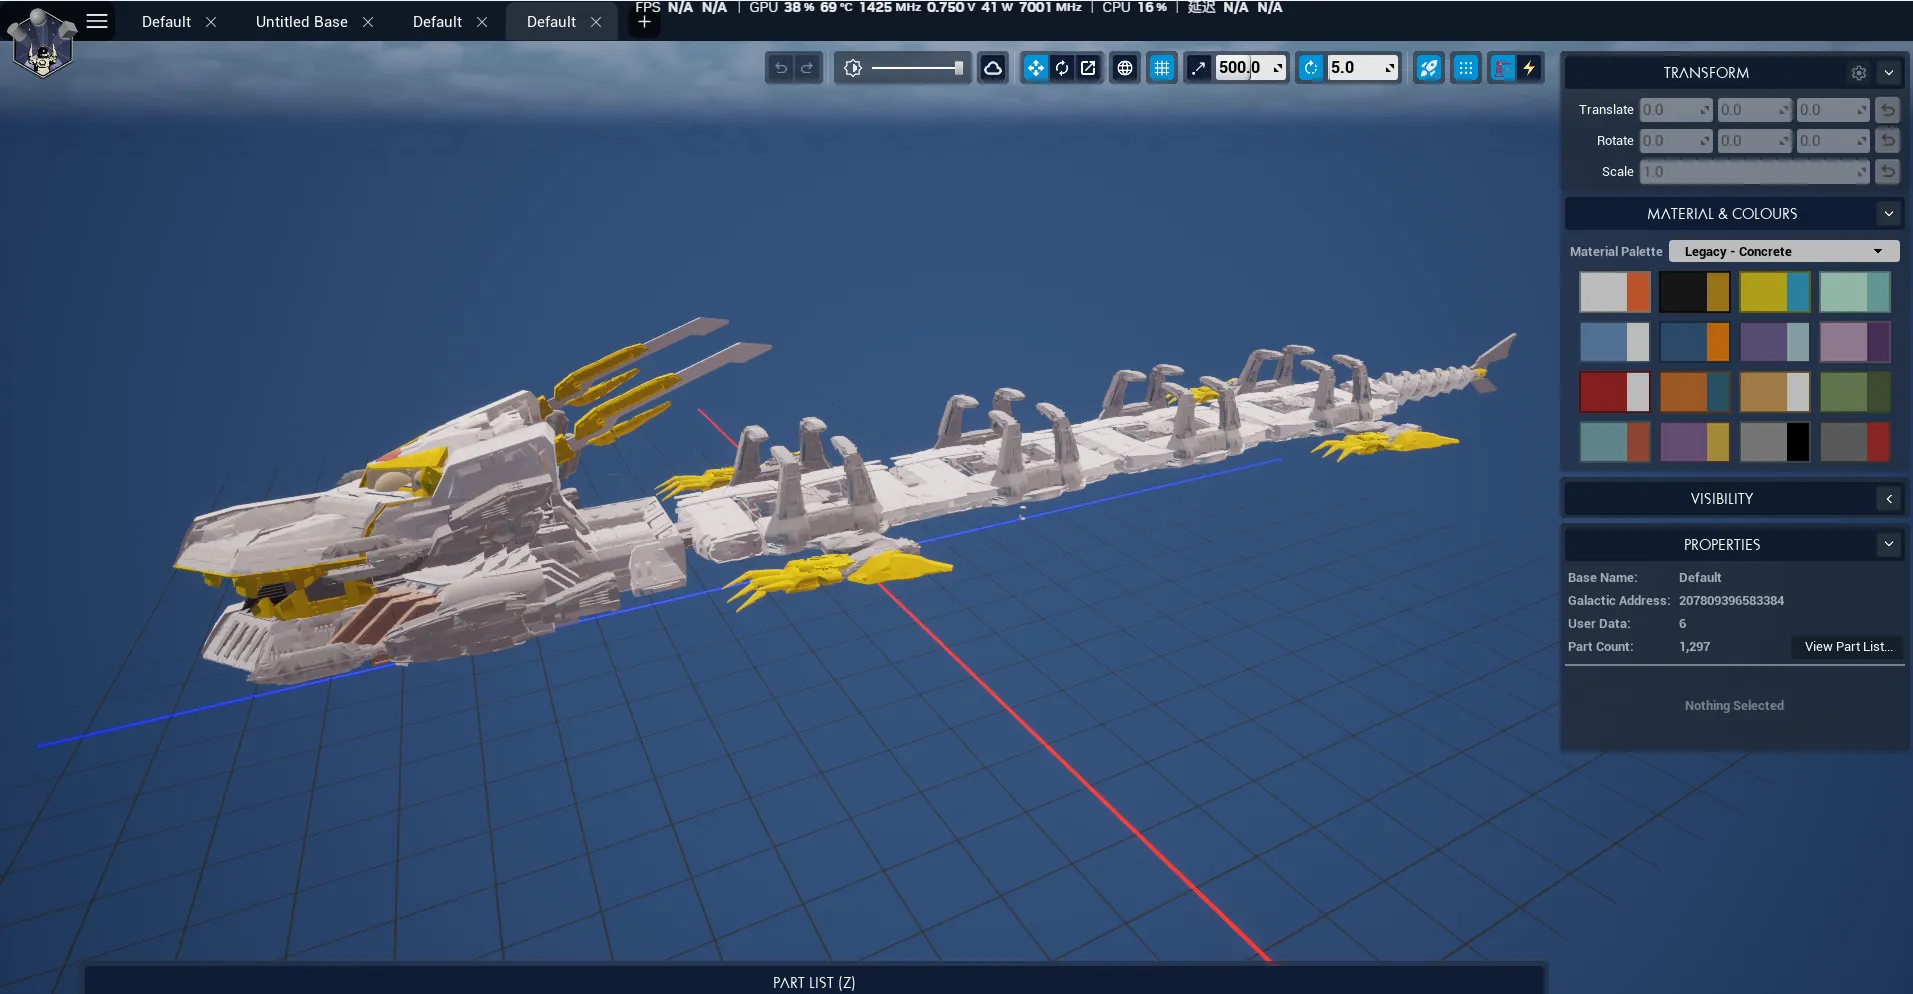Click the globe world-space icon

tap(1125, 68)
